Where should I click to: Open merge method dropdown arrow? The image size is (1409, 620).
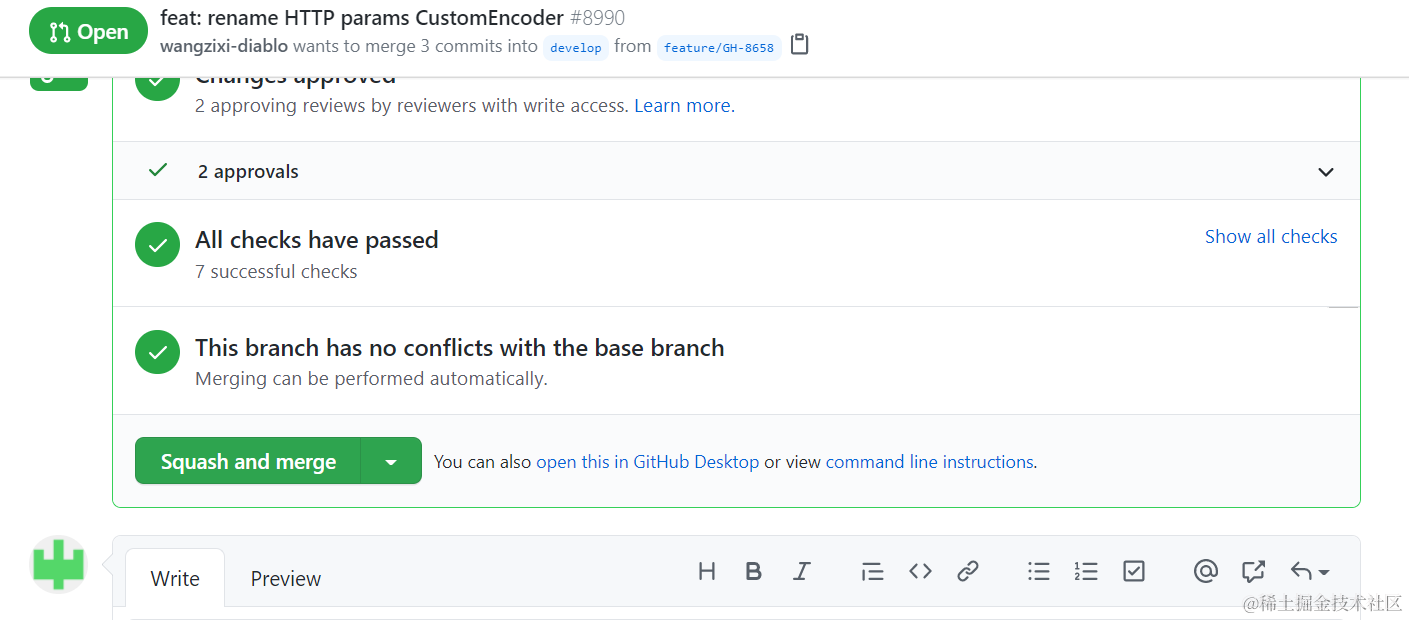391,461
